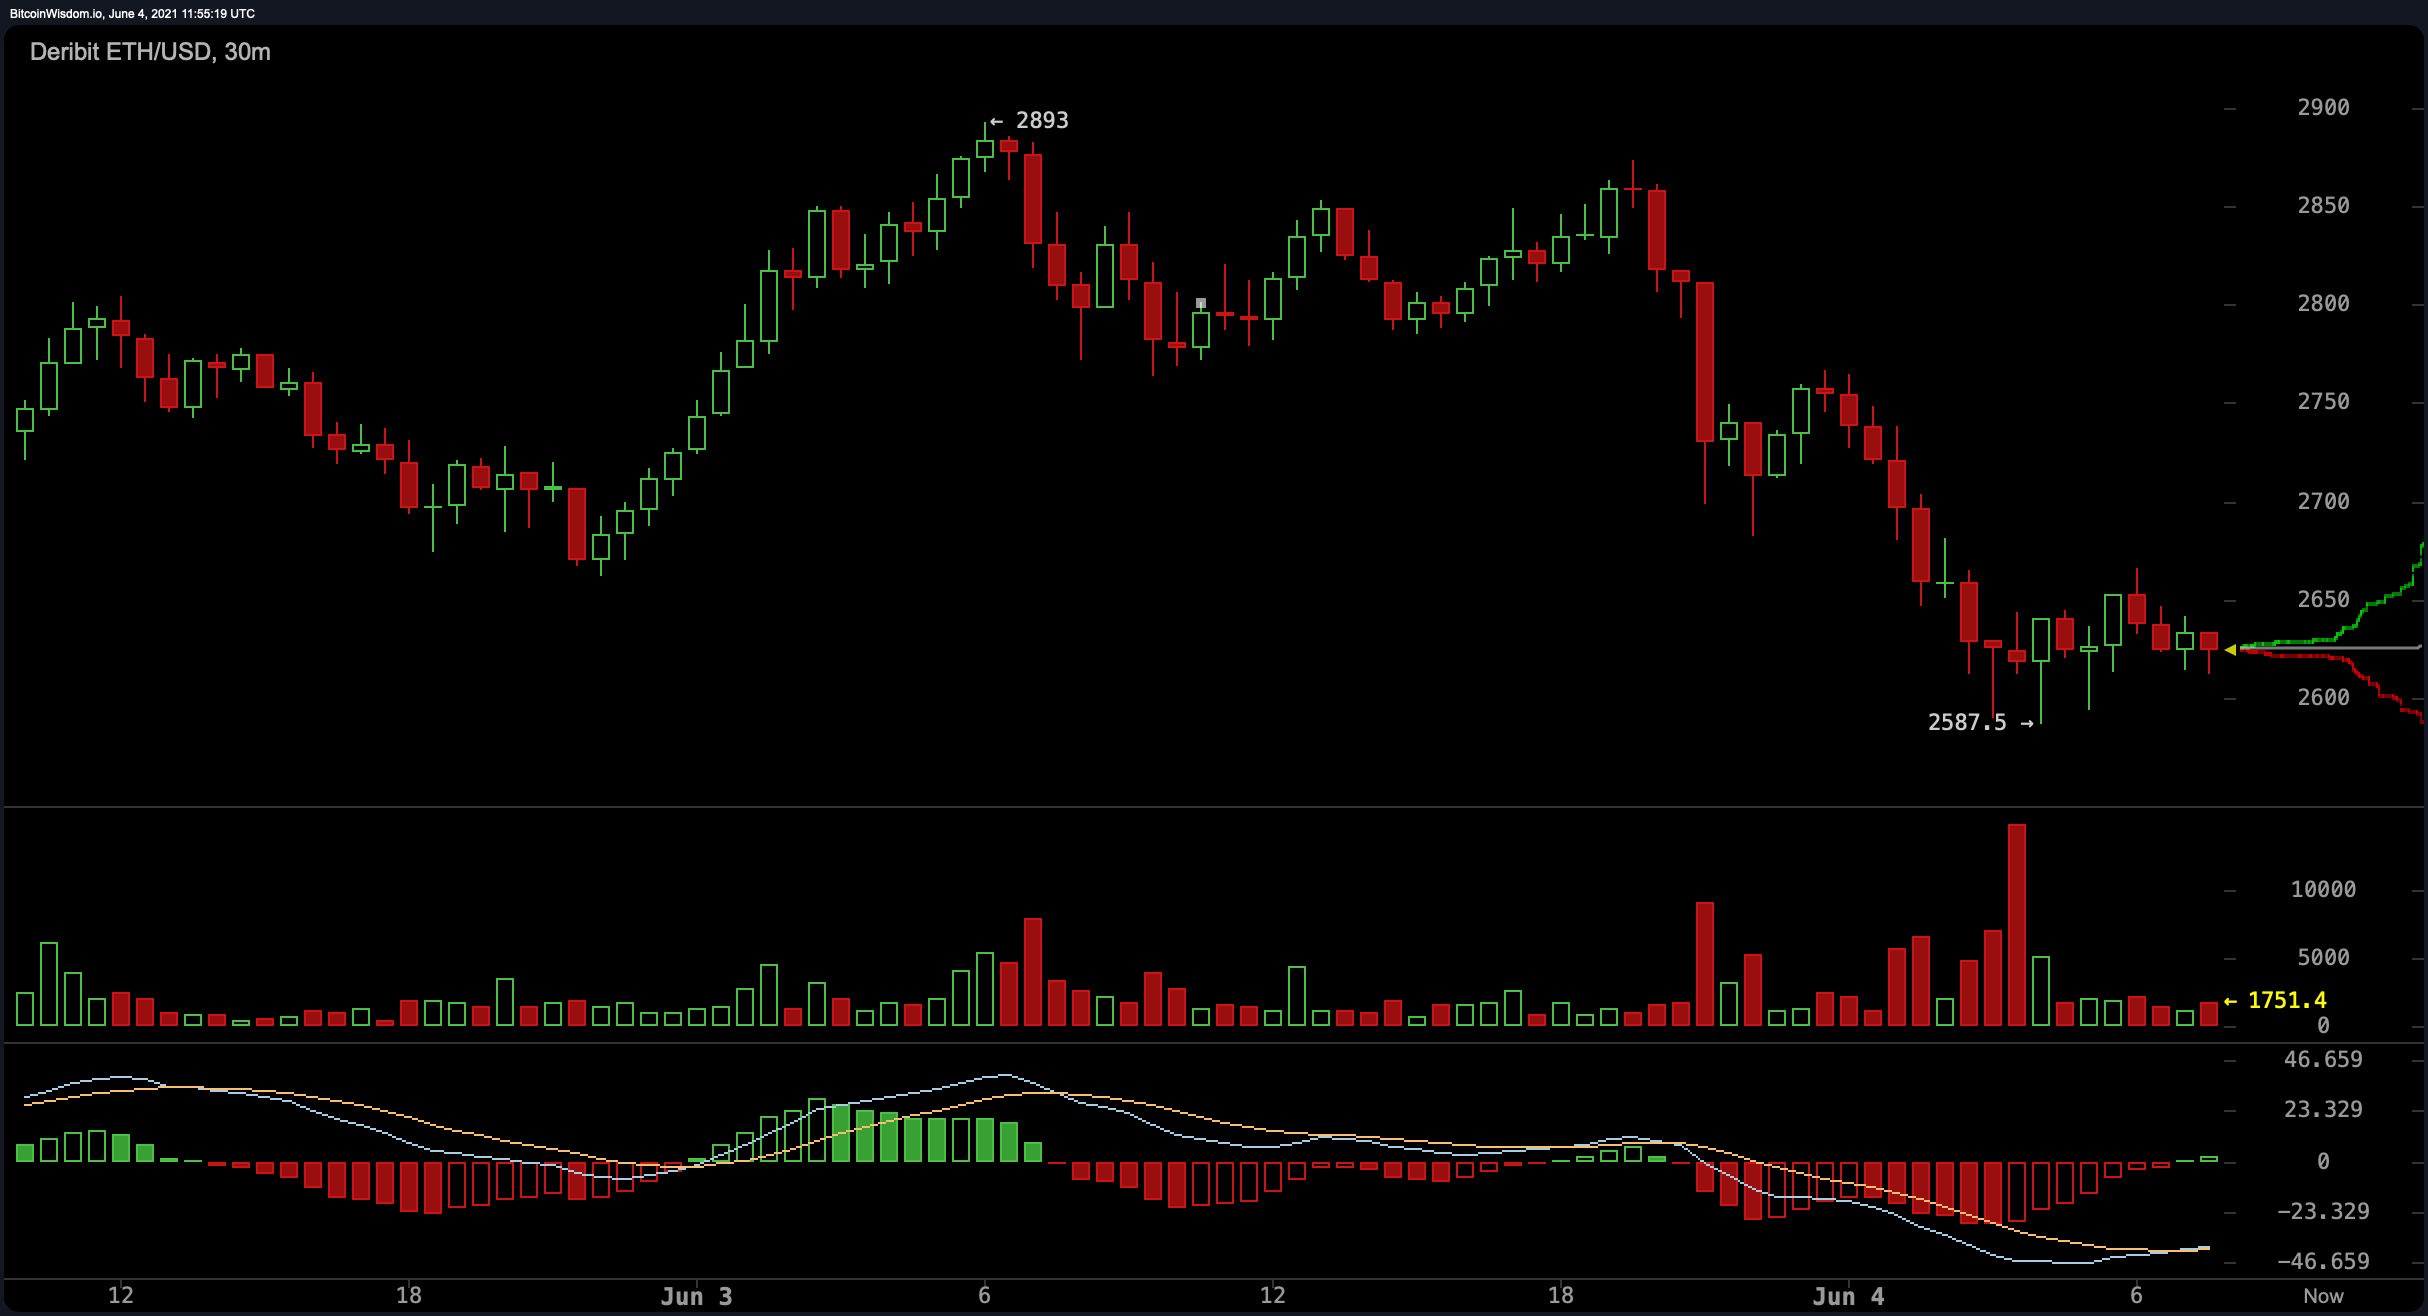Click the 2800 price axis label

point(2323,304)
